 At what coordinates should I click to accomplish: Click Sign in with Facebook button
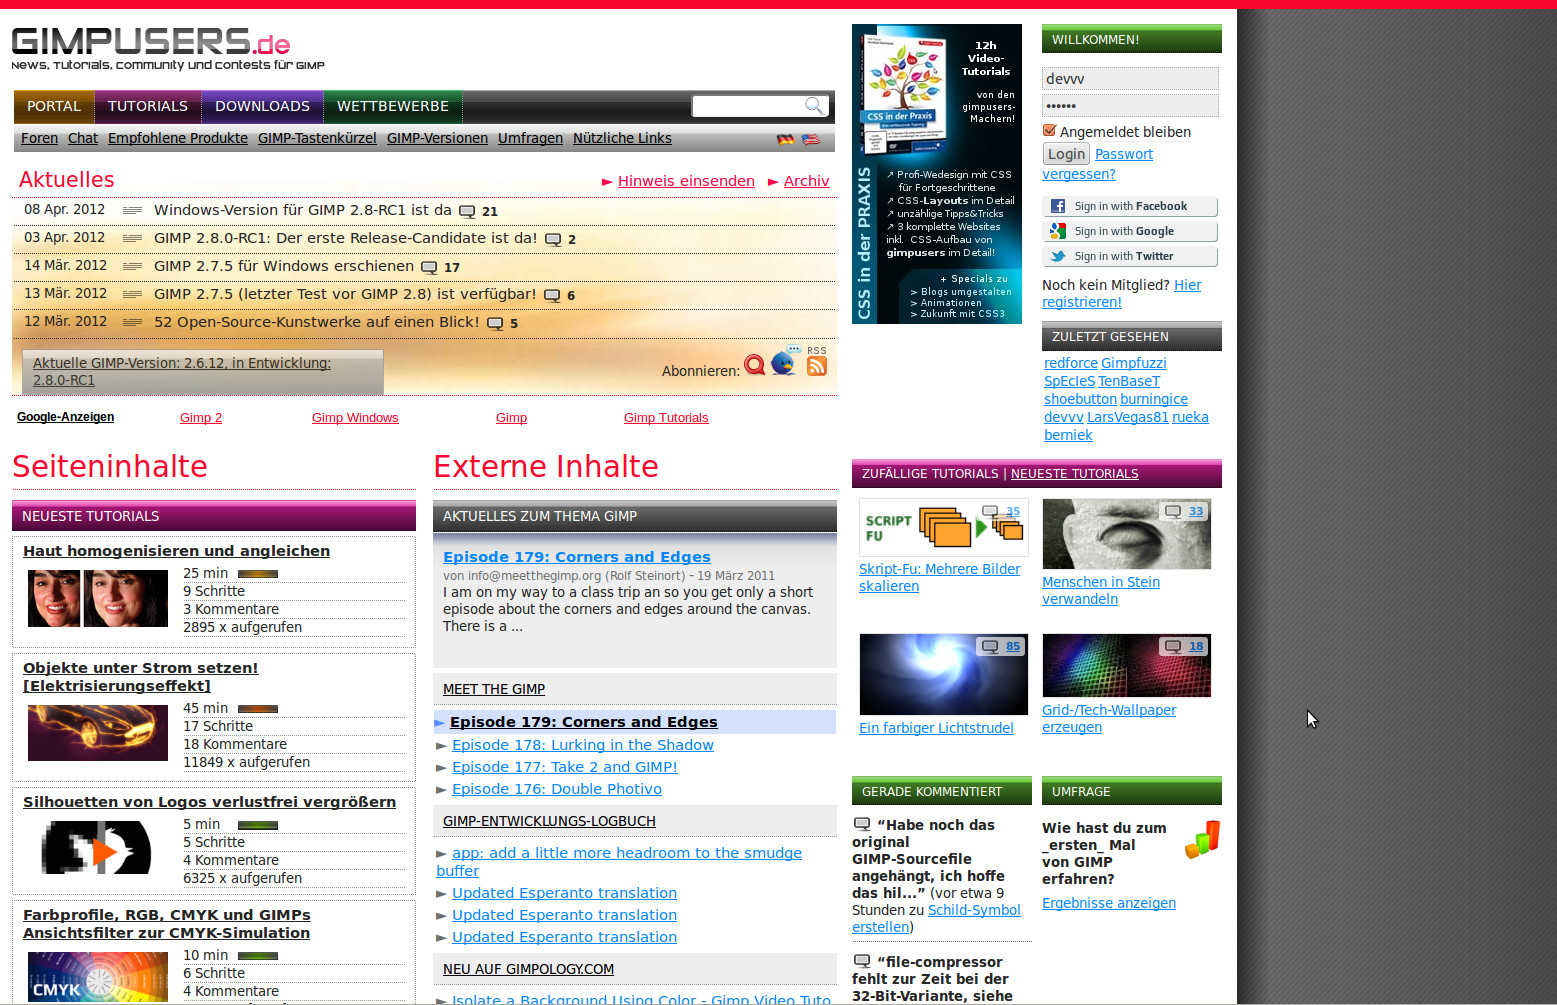(1130, 206)
